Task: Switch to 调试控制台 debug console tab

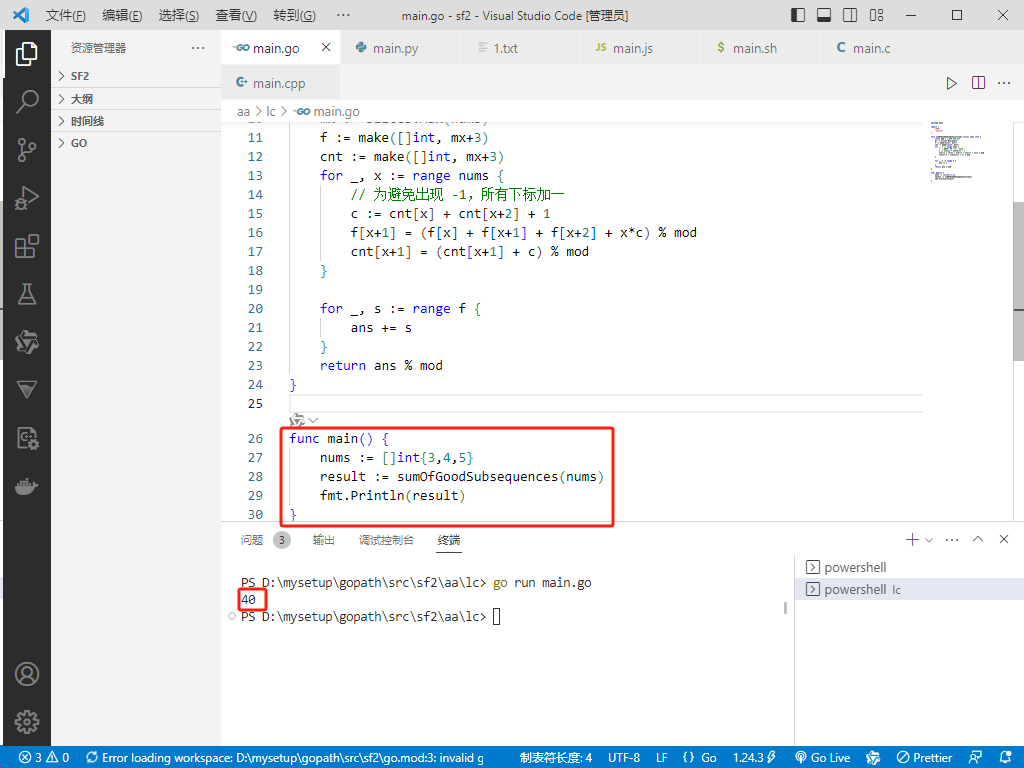Action: (x=386, y=539)
